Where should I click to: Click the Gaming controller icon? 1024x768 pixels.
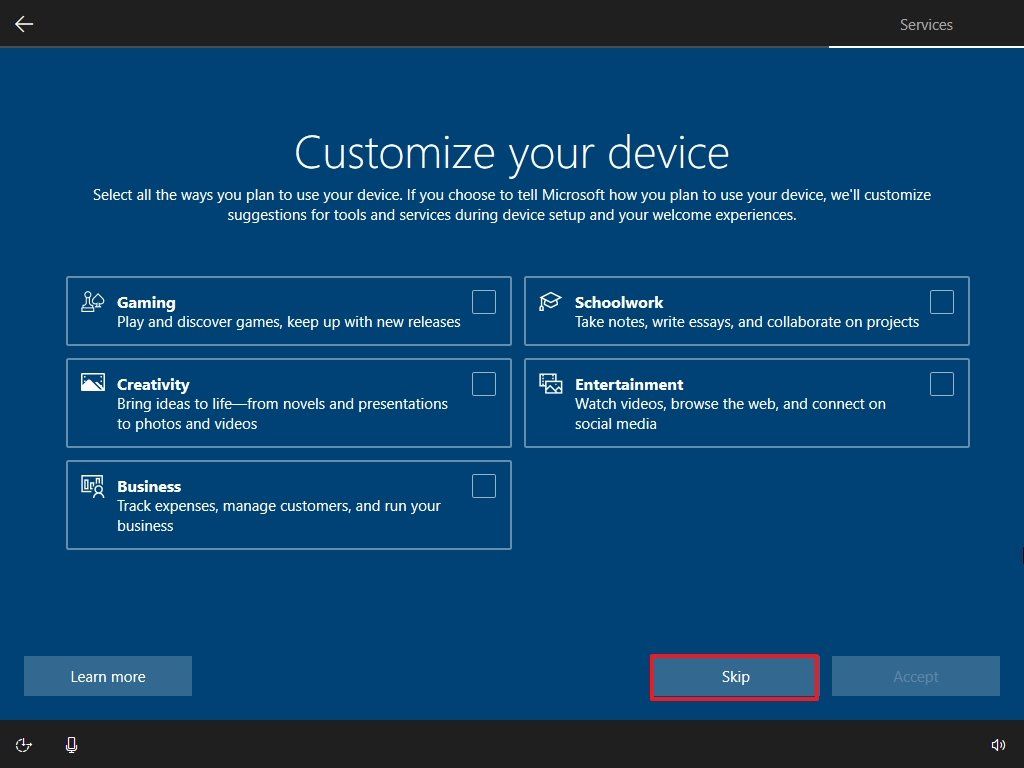pyautogui.click(x=92, y=301)
